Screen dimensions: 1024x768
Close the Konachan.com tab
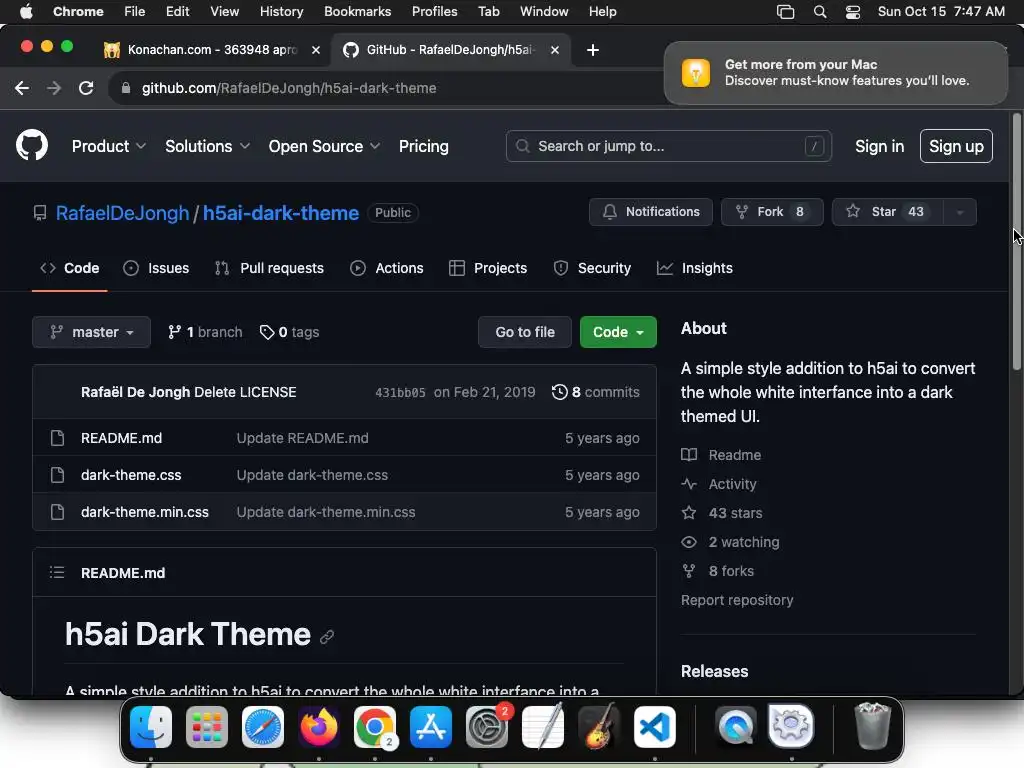[x=315, y=50]
